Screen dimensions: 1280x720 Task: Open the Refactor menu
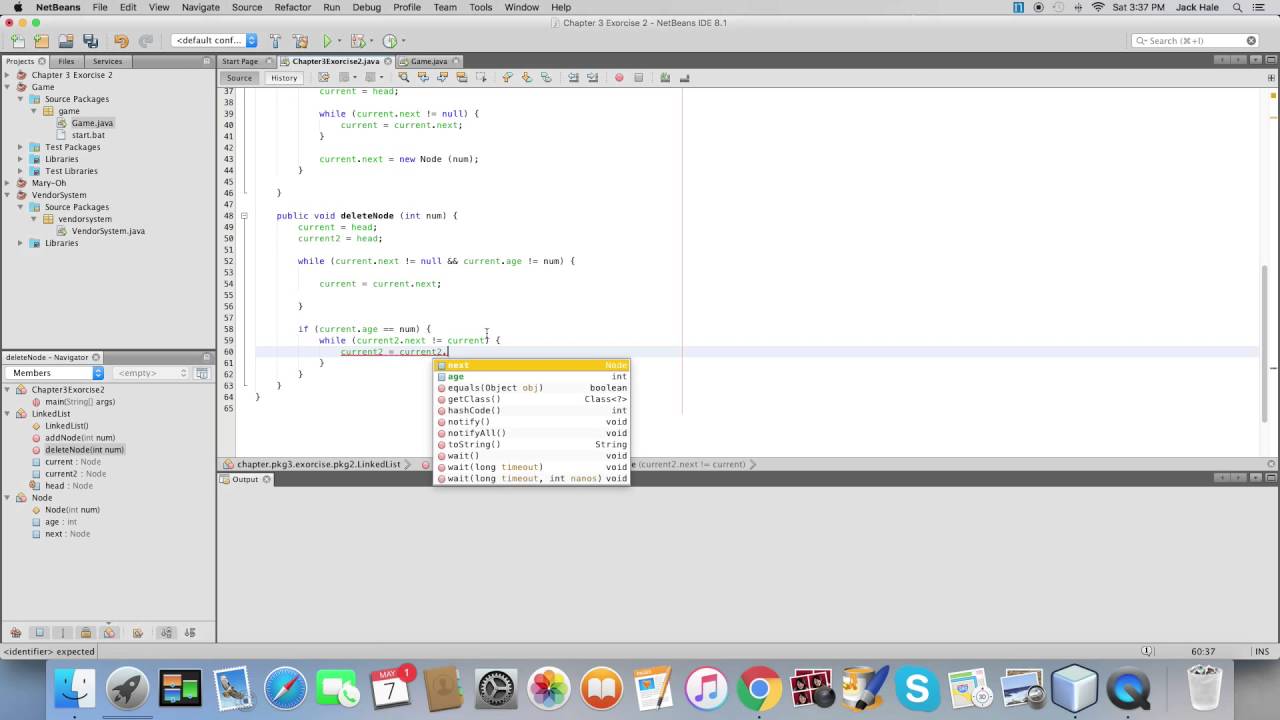[293, 7]
